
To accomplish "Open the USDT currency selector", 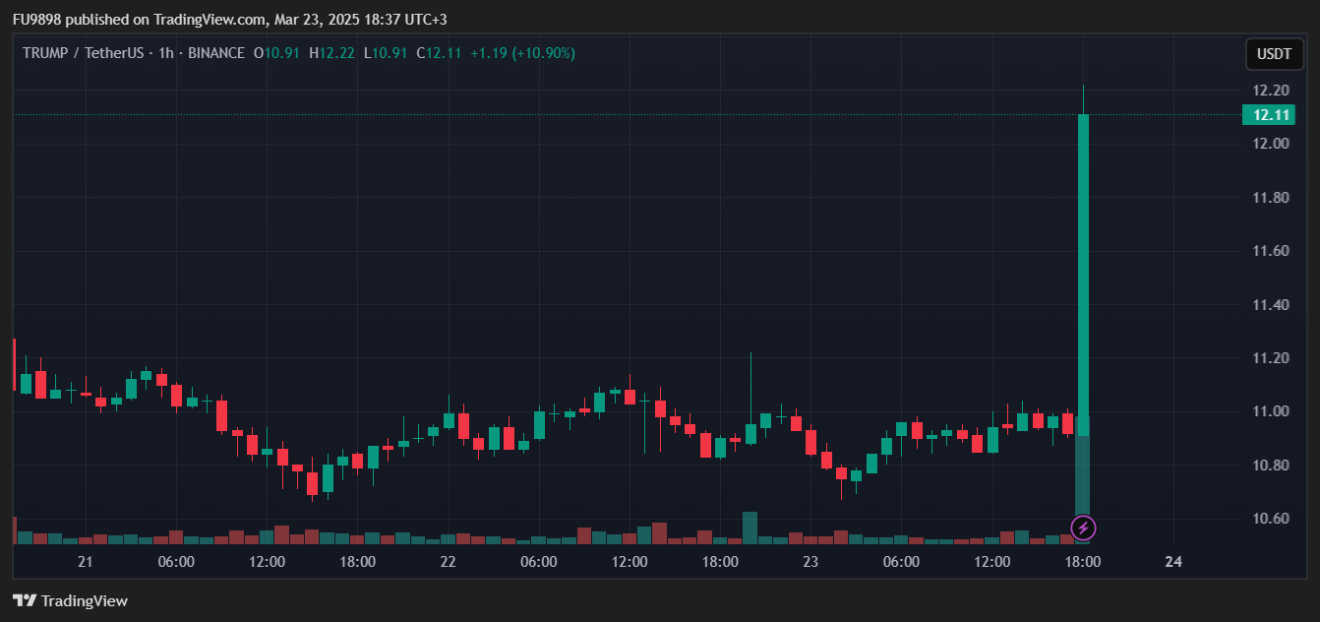I will 1274,54.
